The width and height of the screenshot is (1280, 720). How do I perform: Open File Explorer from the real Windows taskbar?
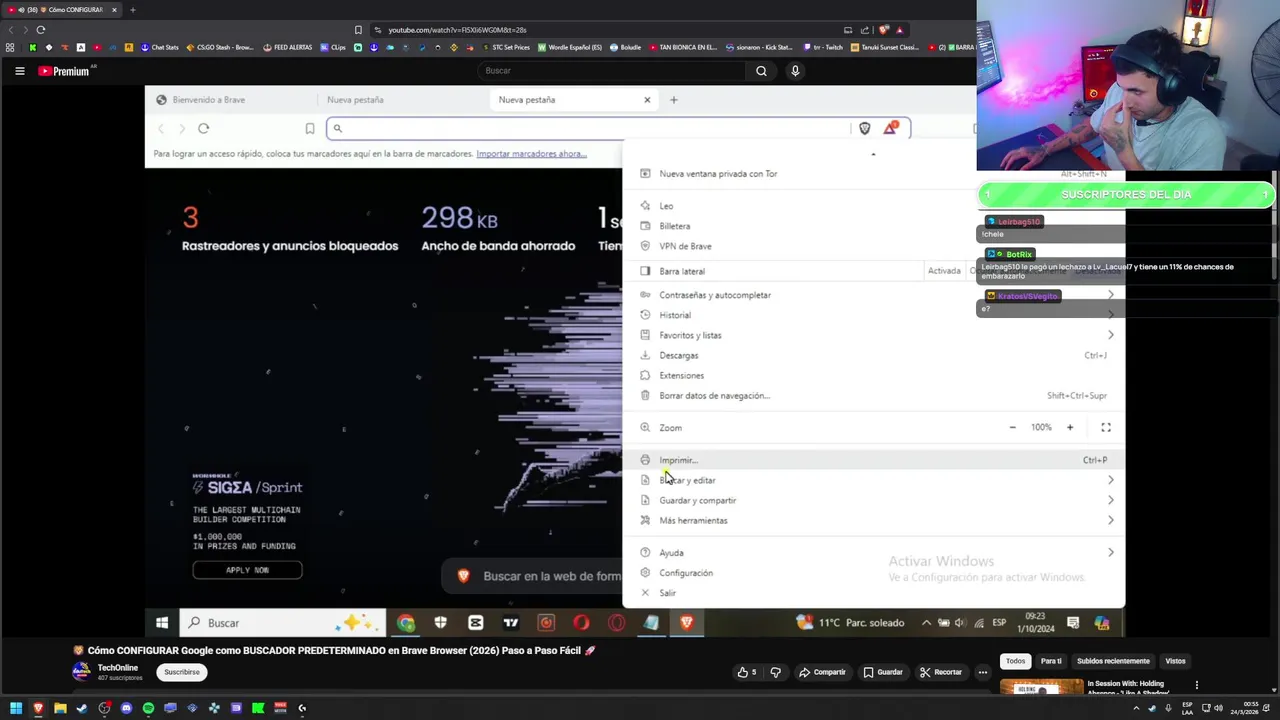coord(60,708)
